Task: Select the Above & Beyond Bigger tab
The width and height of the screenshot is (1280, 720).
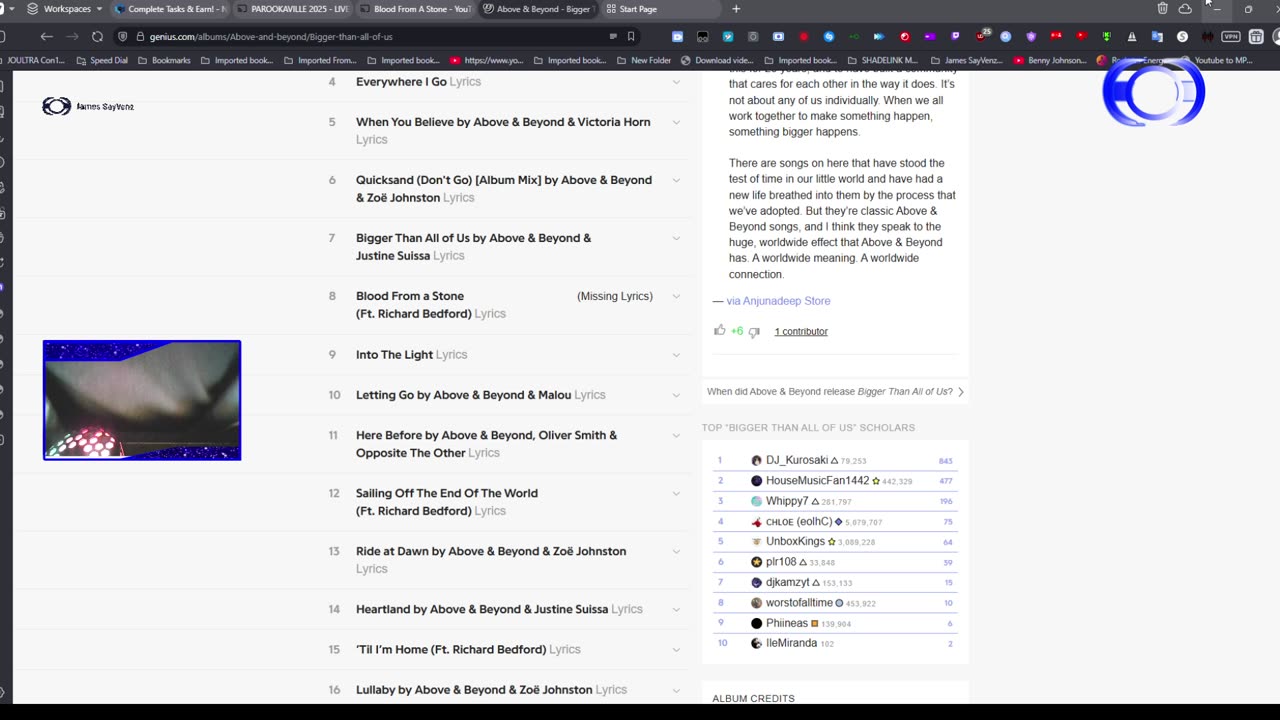Action: coord(538,9)
